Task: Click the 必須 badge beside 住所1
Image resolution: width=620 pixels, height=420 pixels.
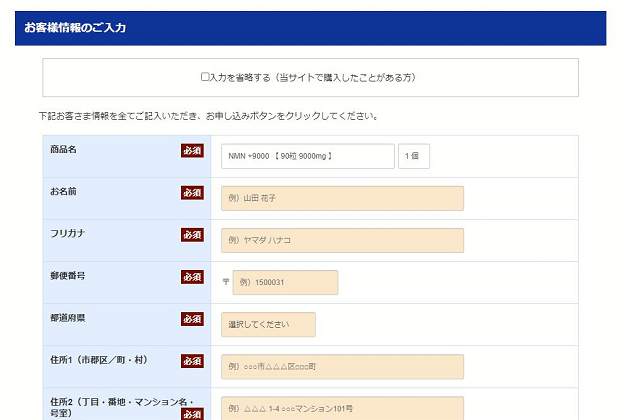Action: tap(192, 361)
